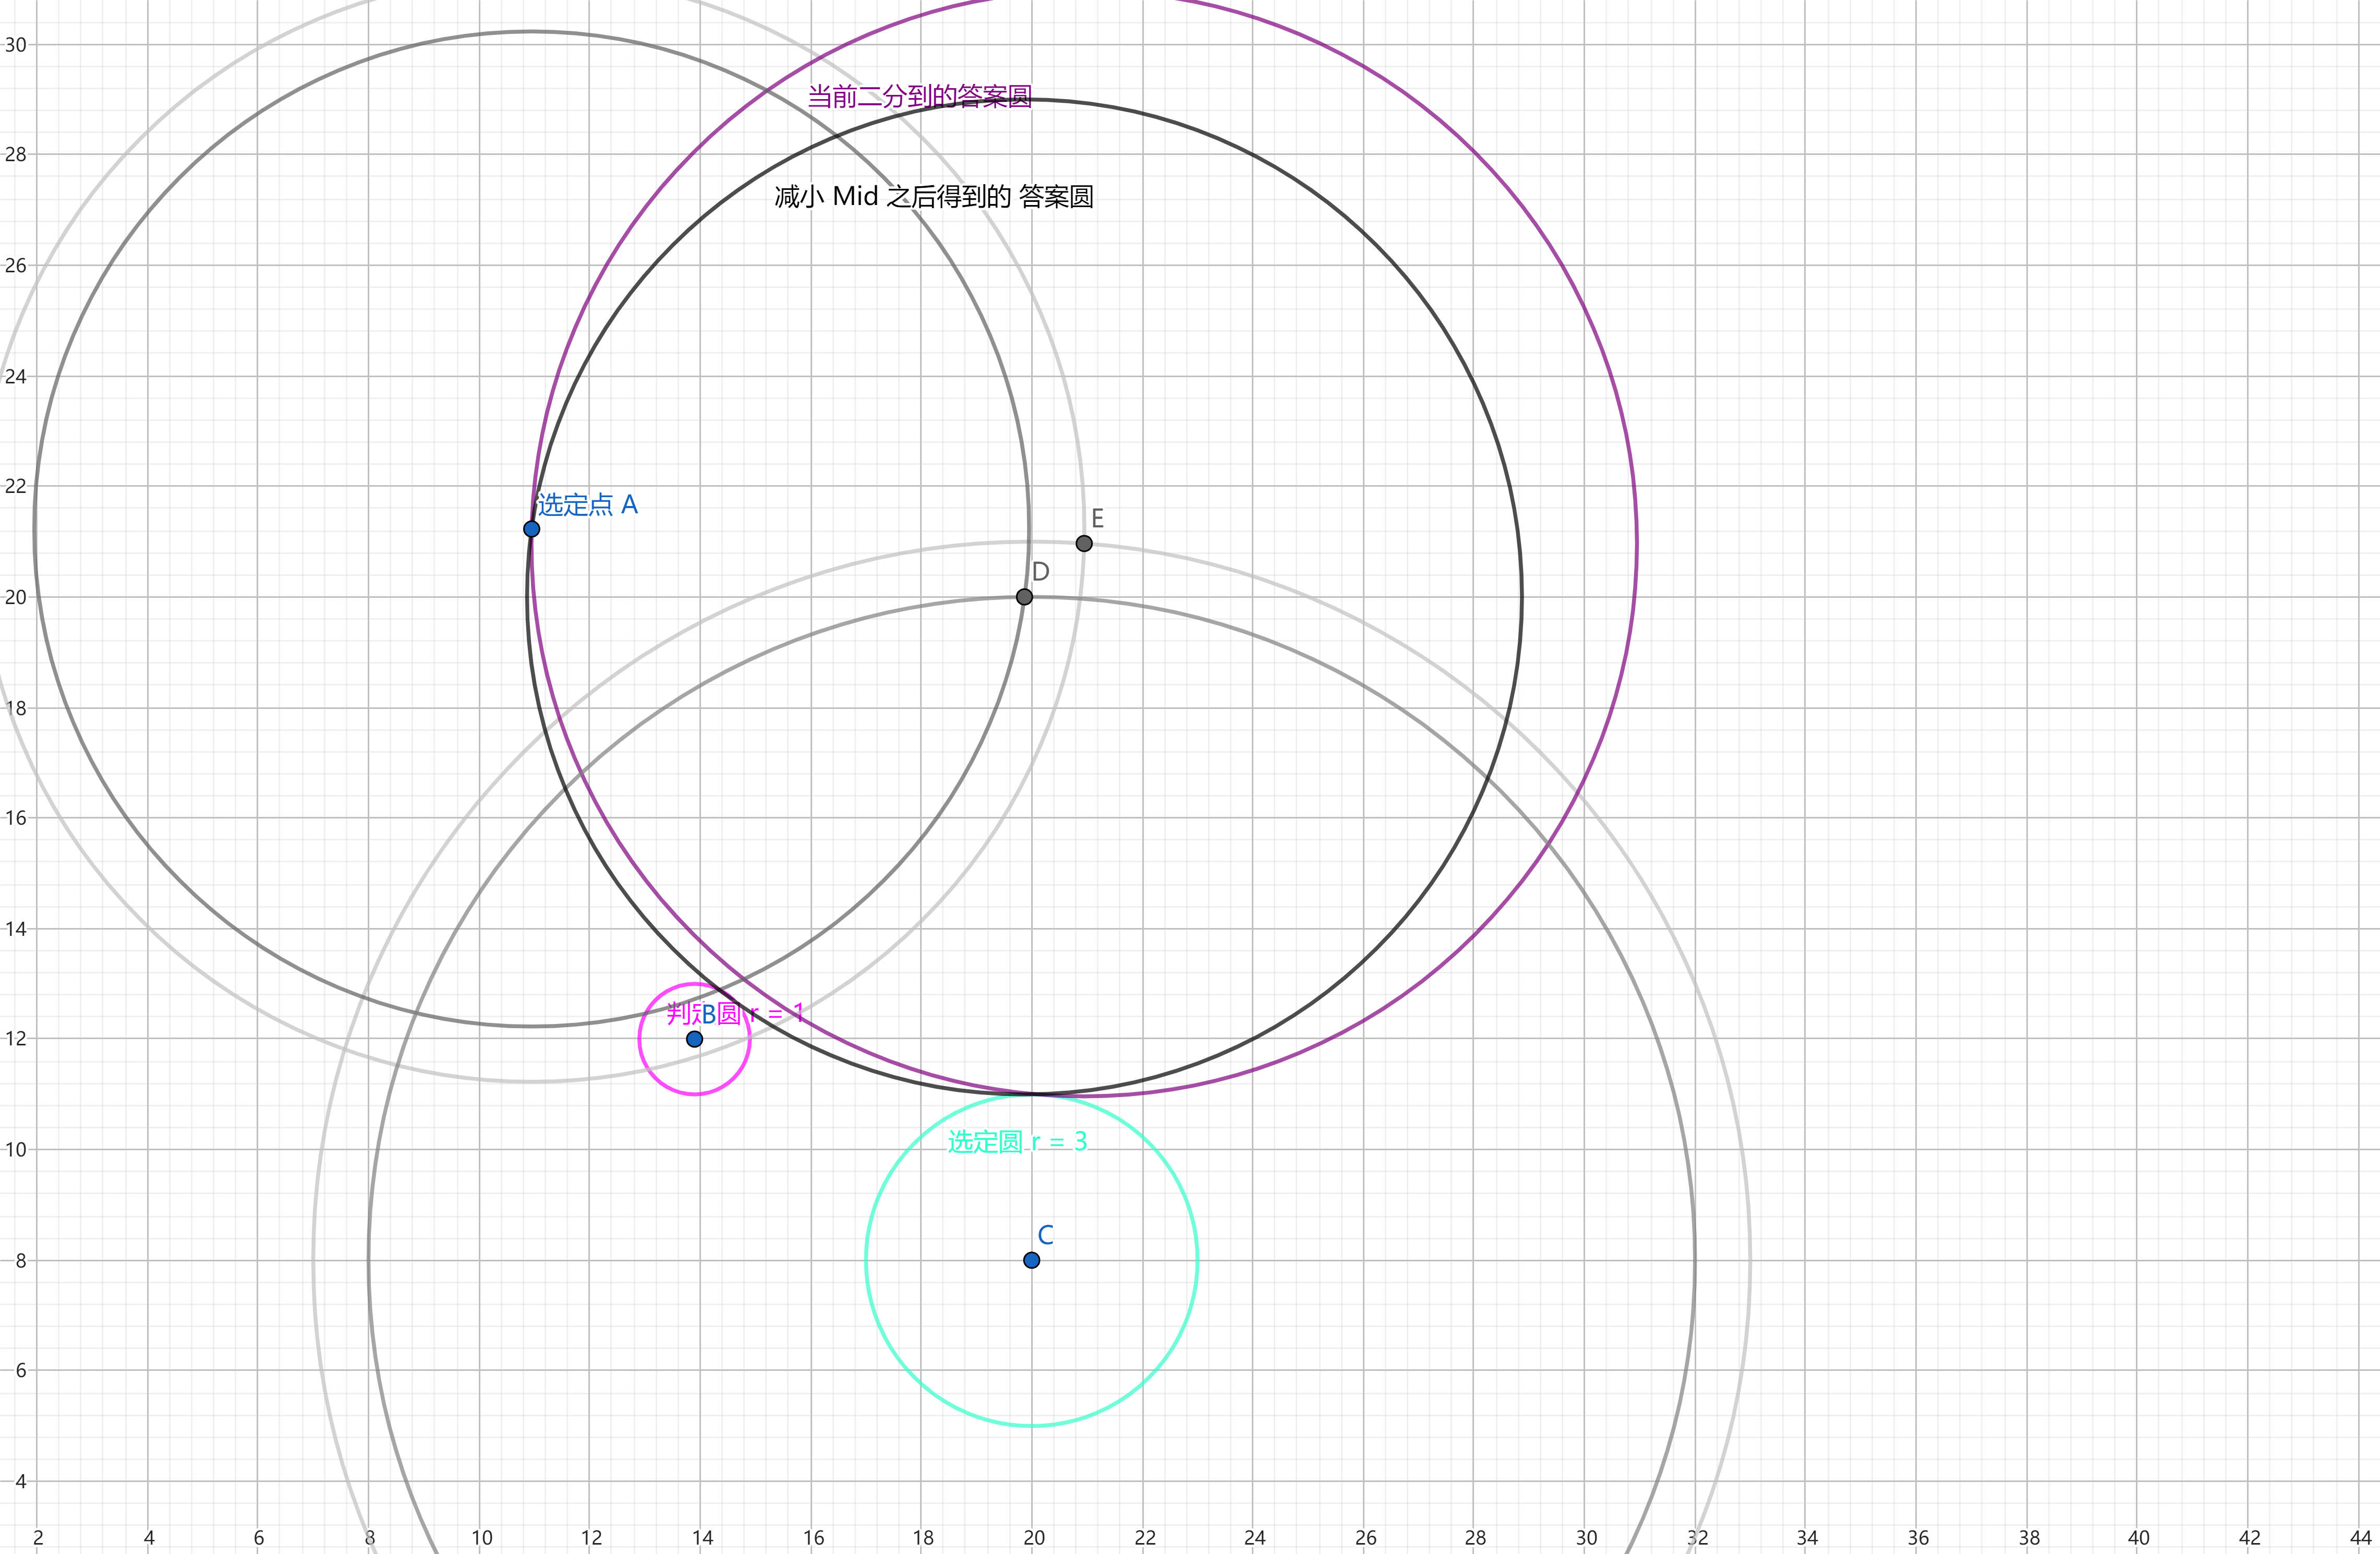Click the letter label E
This screenshot has height=1554, width=2380.
[x=1097, y=519]
